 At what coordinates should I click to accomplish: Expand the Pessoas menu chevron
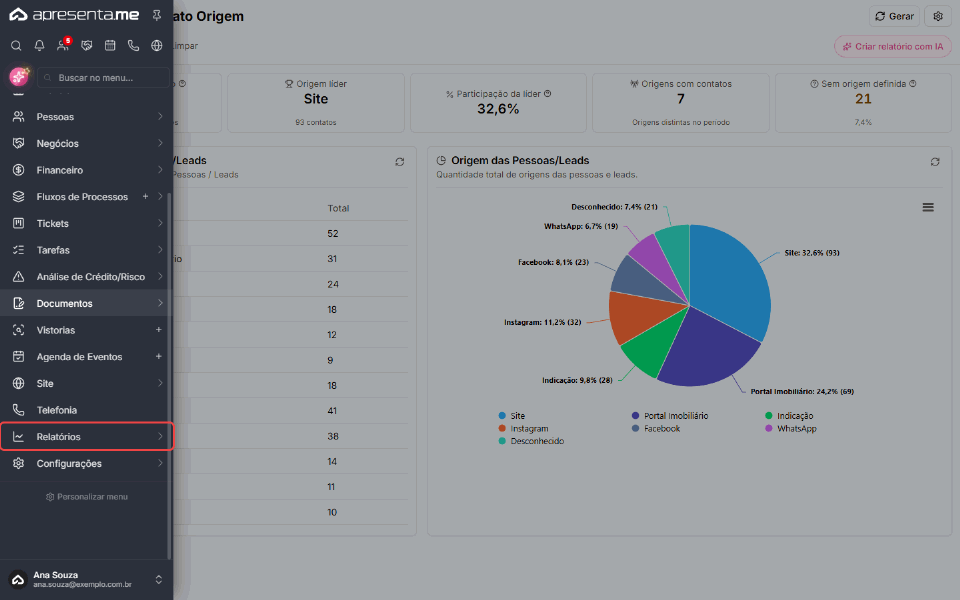(x=160, y=116)
